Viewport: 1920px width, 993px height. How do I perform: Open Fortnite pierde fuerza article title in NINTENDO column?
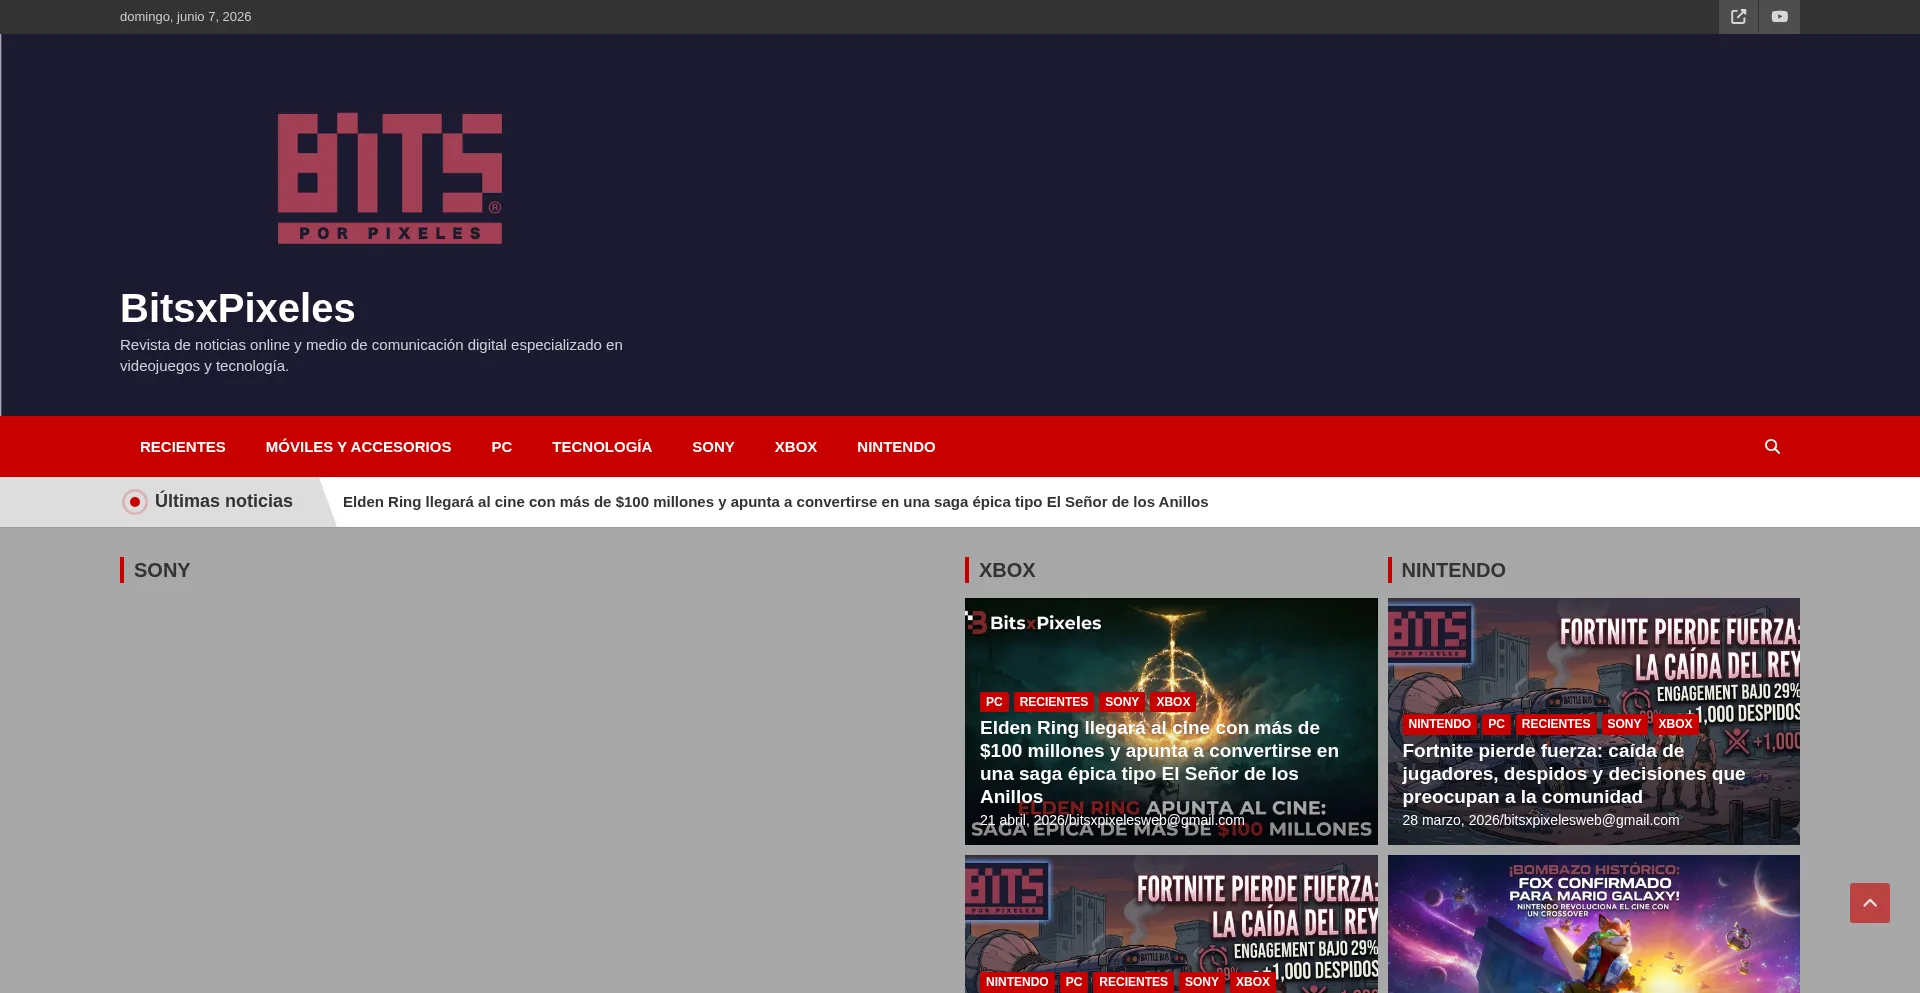1574,773
